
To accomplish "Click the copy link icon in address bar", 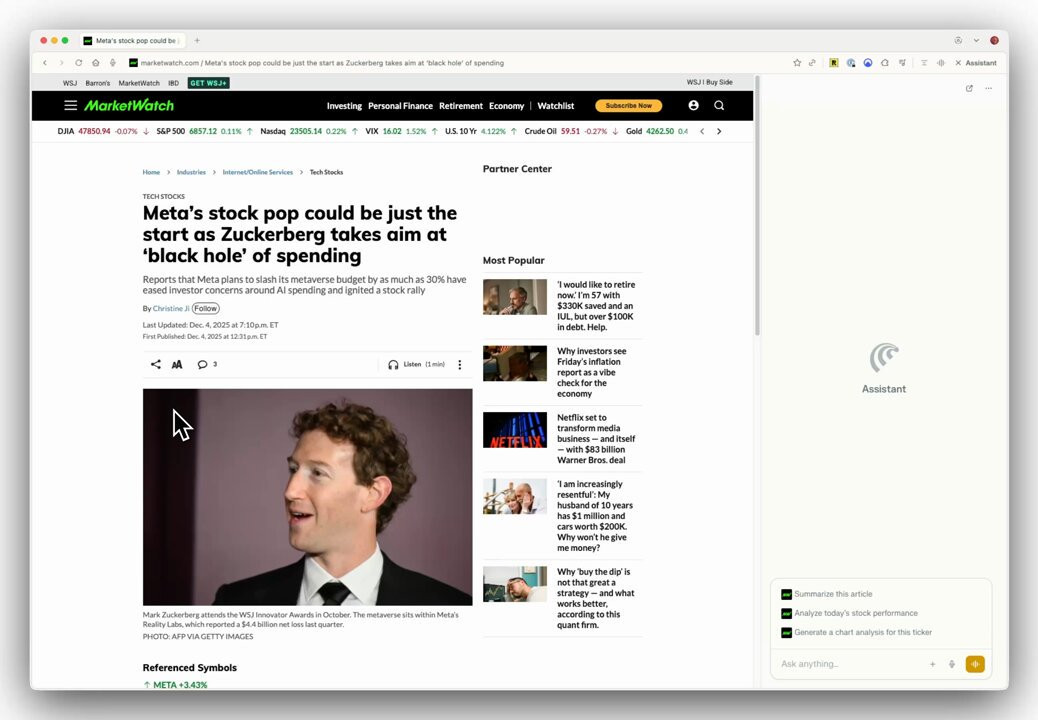I will (812, 63).
